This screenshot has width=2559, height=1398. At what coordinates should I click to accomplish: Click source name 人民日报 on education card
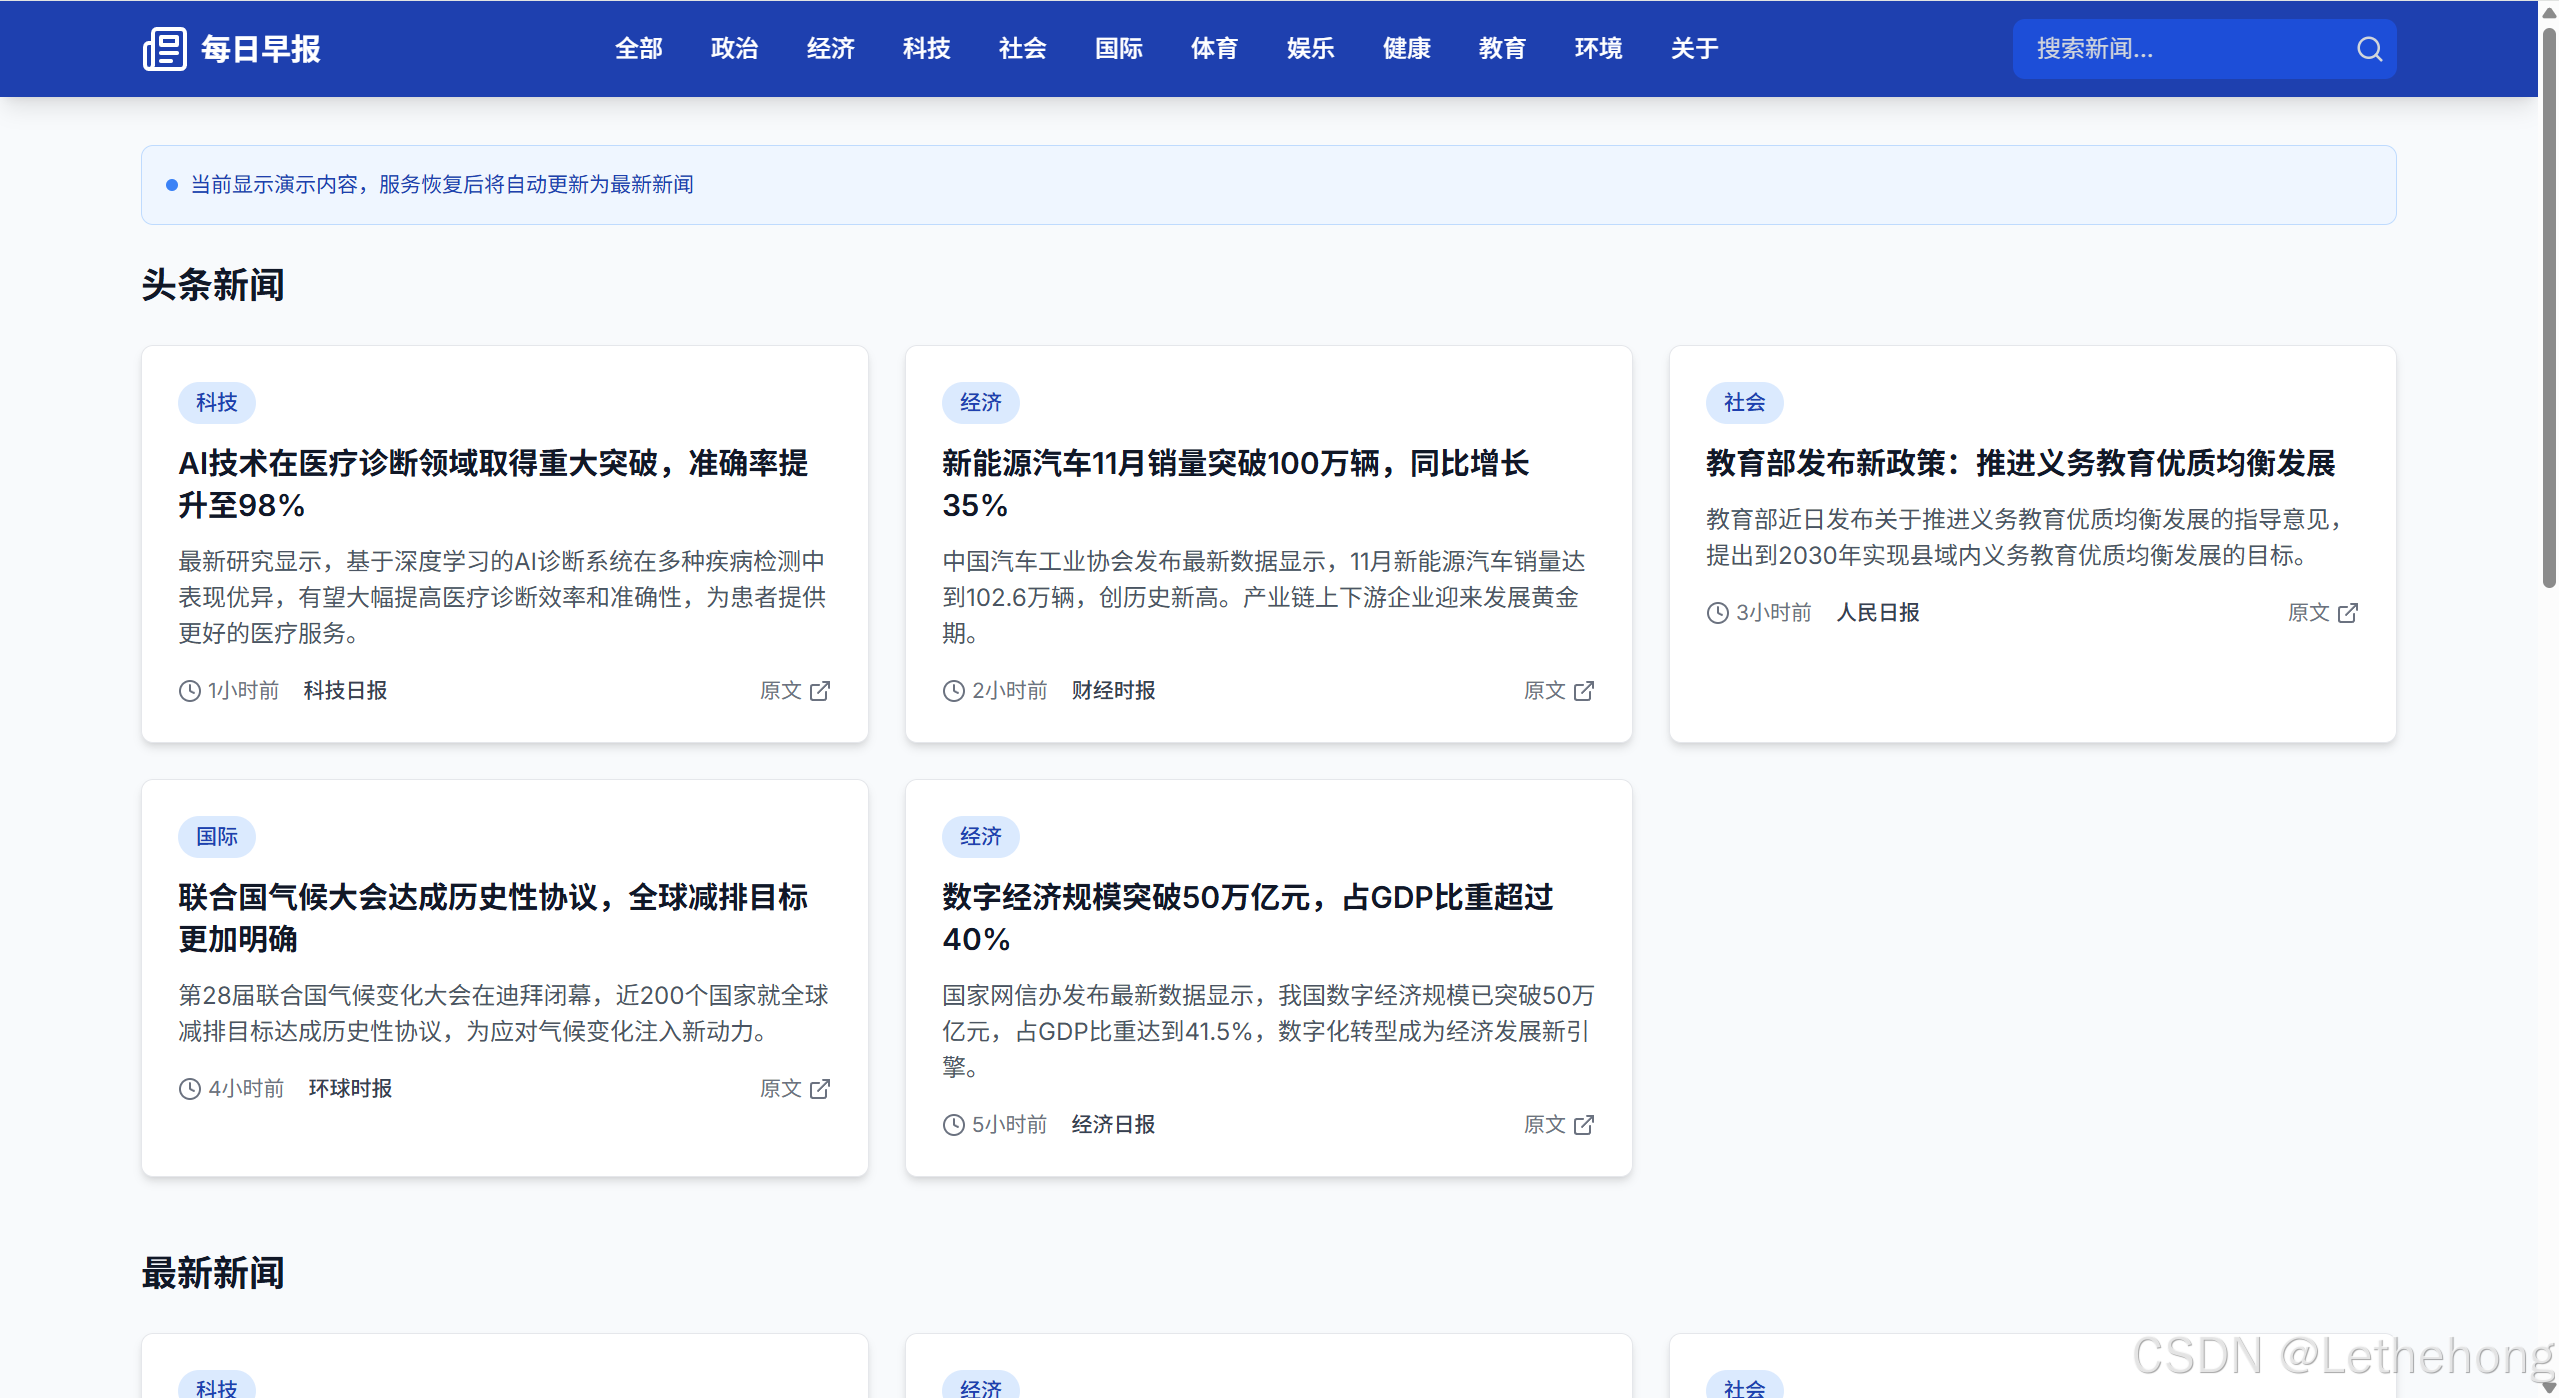pyautogui.click(x=1877, y=612)
